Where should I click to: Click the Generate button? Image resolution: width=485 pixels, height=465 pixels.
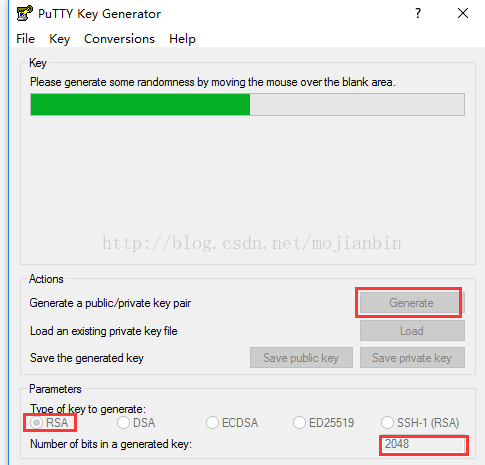point(412,303)
